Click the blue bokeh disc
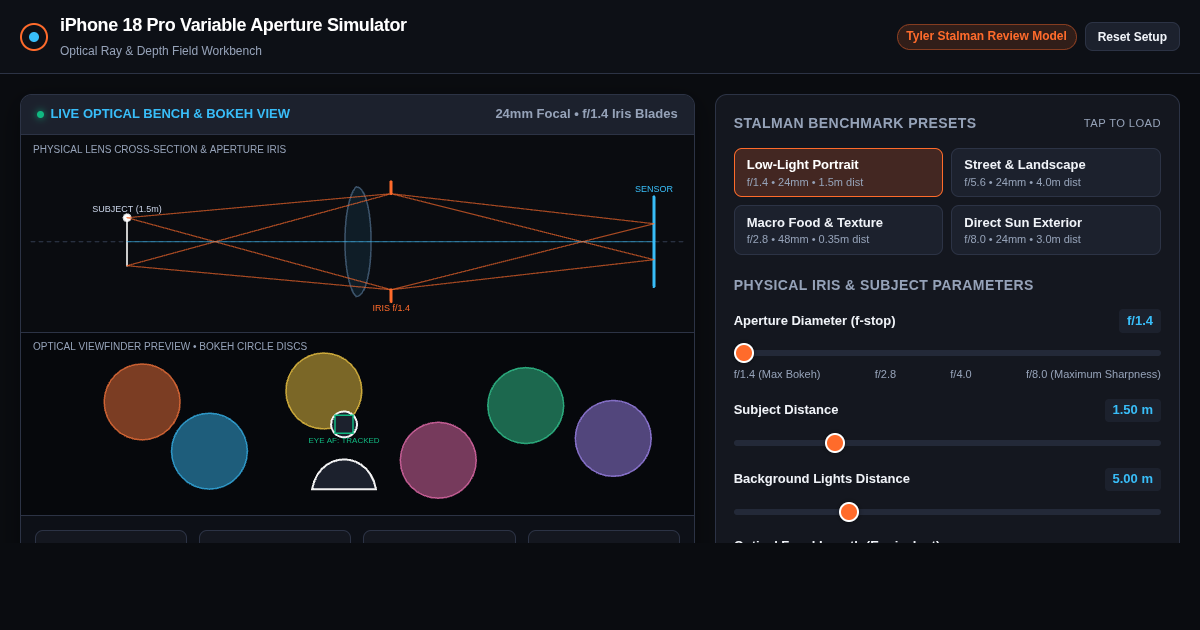Viewport: 1200px width, 630px height. (209, 451)
